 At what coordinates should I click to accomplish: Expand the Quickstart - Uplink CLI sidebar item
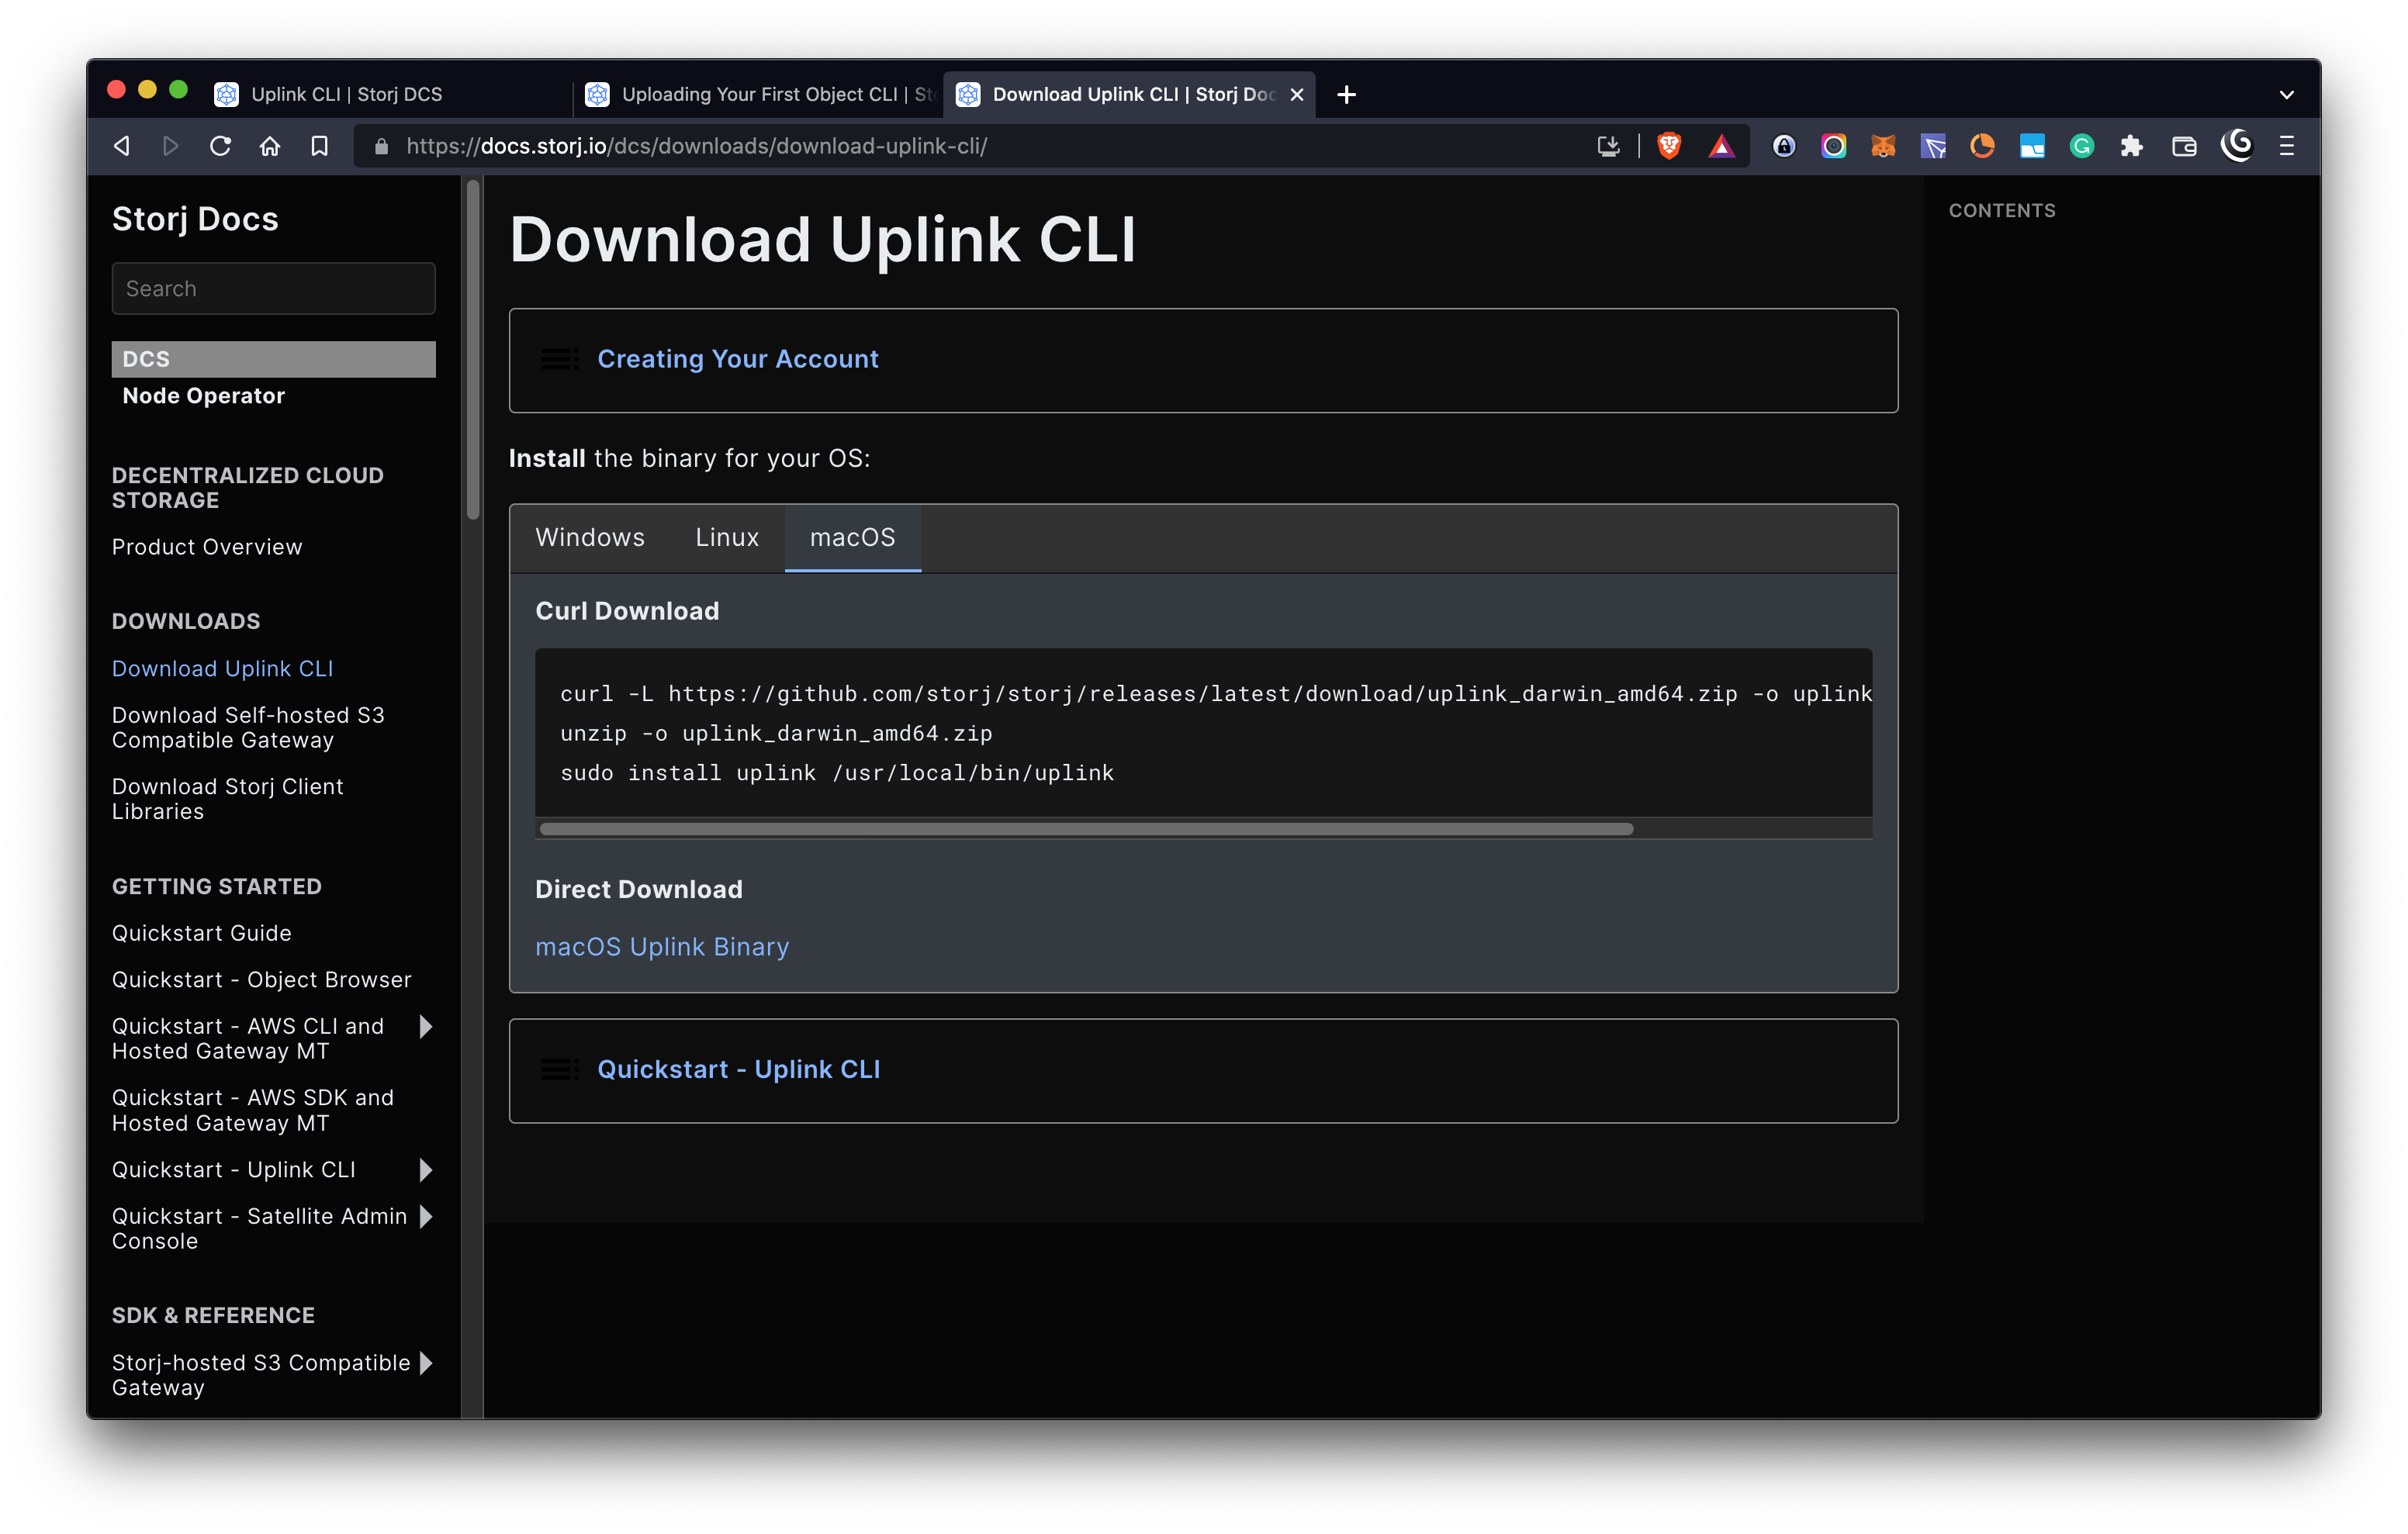coord(426,1169)
